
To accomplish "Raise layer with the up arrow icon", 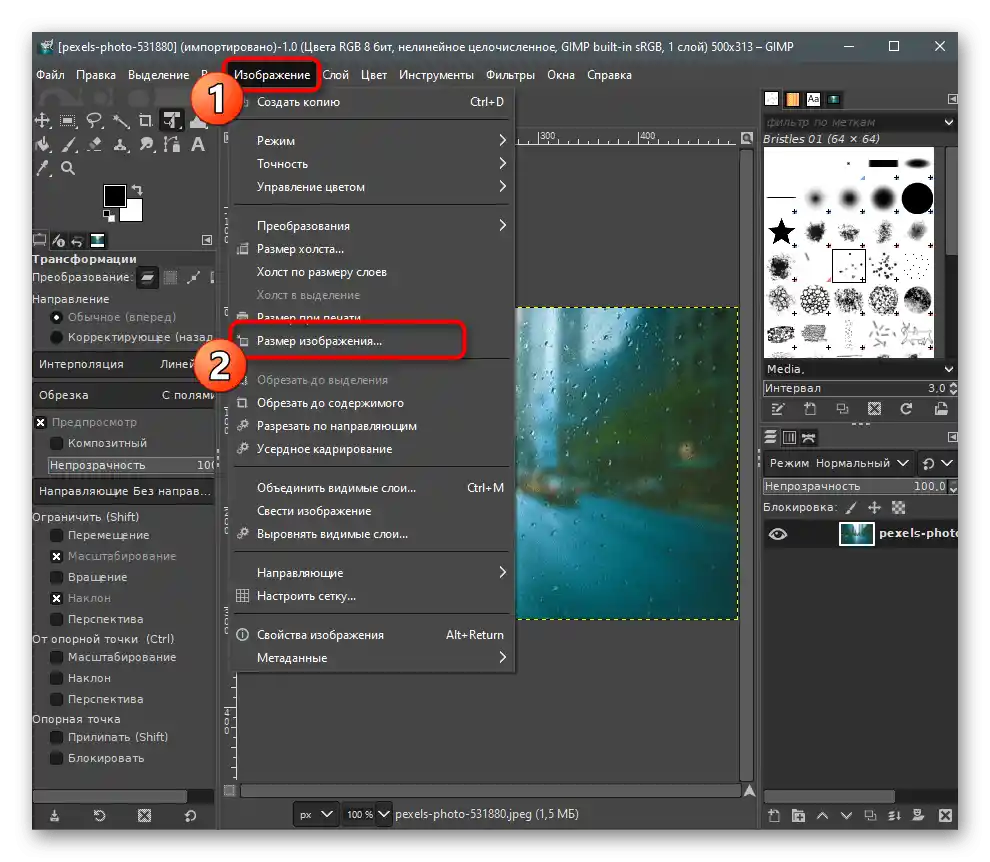I will (822, 815).
